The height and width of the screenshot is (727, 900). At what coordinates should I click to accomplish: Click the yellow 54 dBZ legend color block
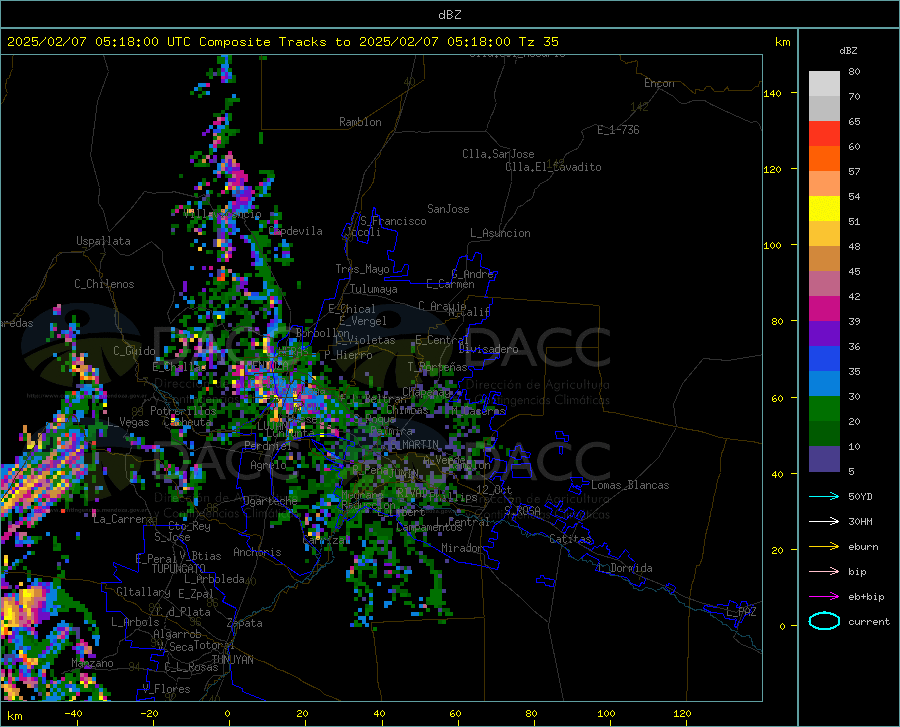824,209
